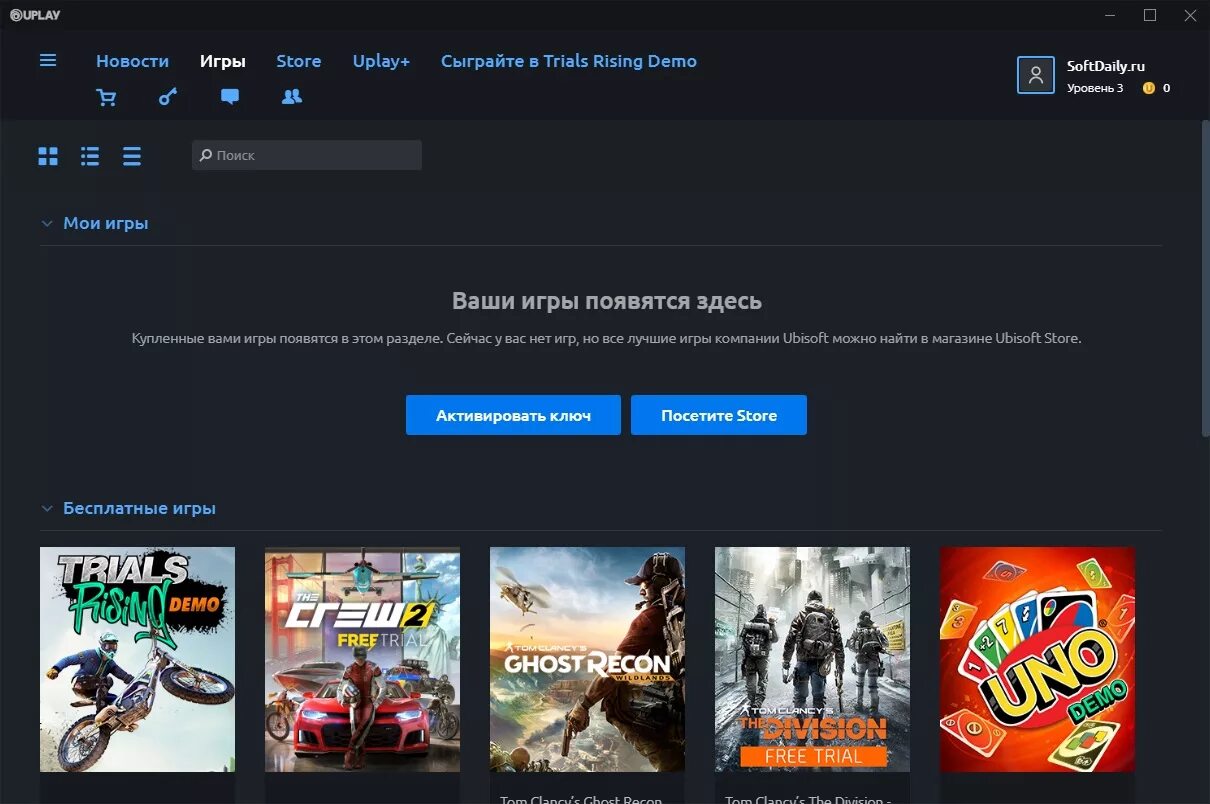The image size is (1210, 804).
Task: Click the key activation icon
Action: point(168,97)
